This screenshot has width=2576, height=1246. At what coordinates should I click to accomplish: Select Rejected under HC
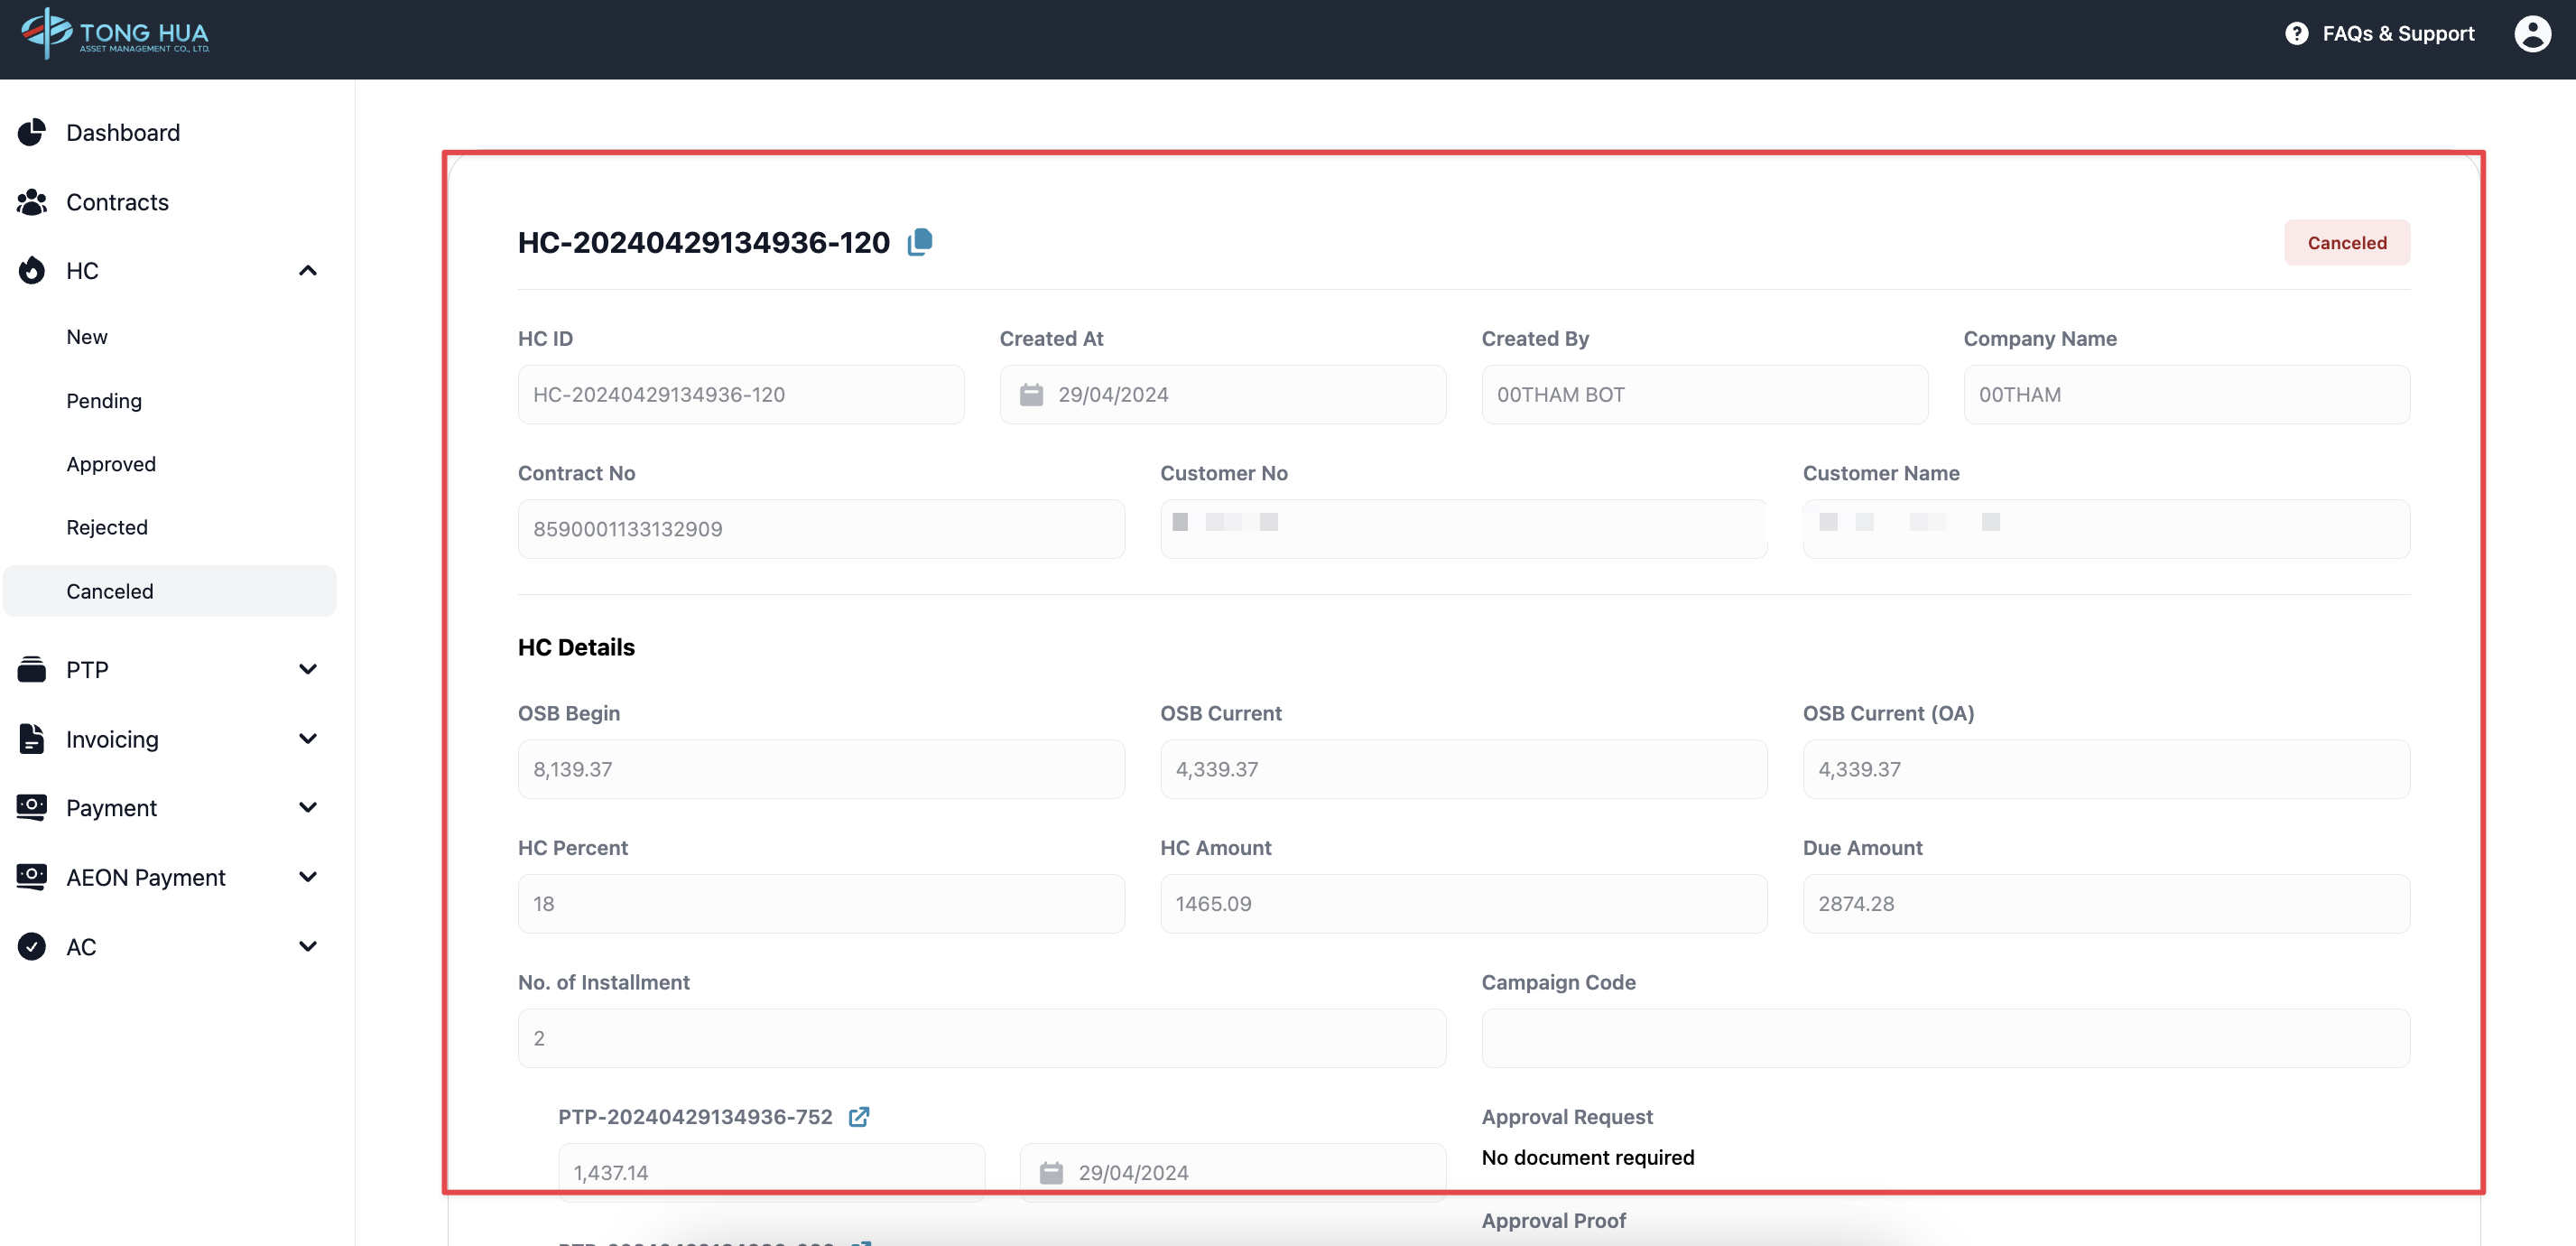[107, 527]
